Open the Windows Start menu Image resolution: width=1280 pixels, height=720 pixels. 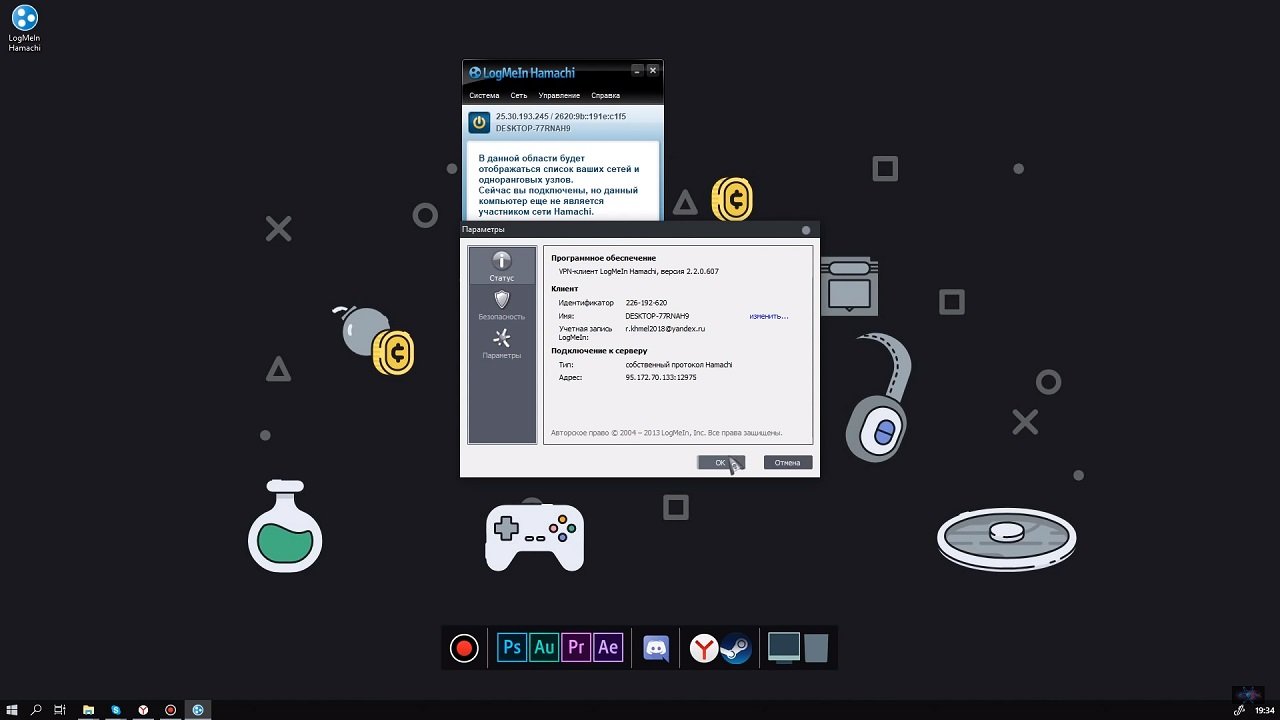[12, 710]
